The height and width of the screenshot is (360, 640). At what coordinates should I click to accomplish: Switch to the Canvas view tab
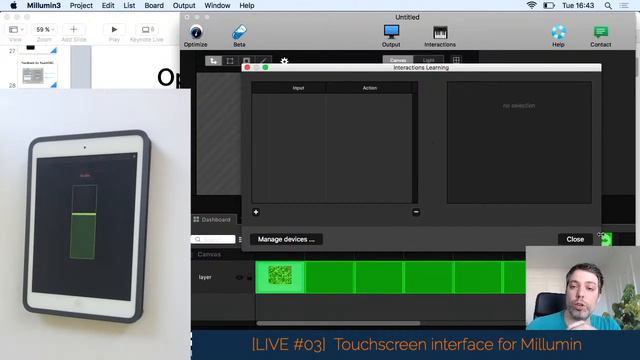coord(398,60)
